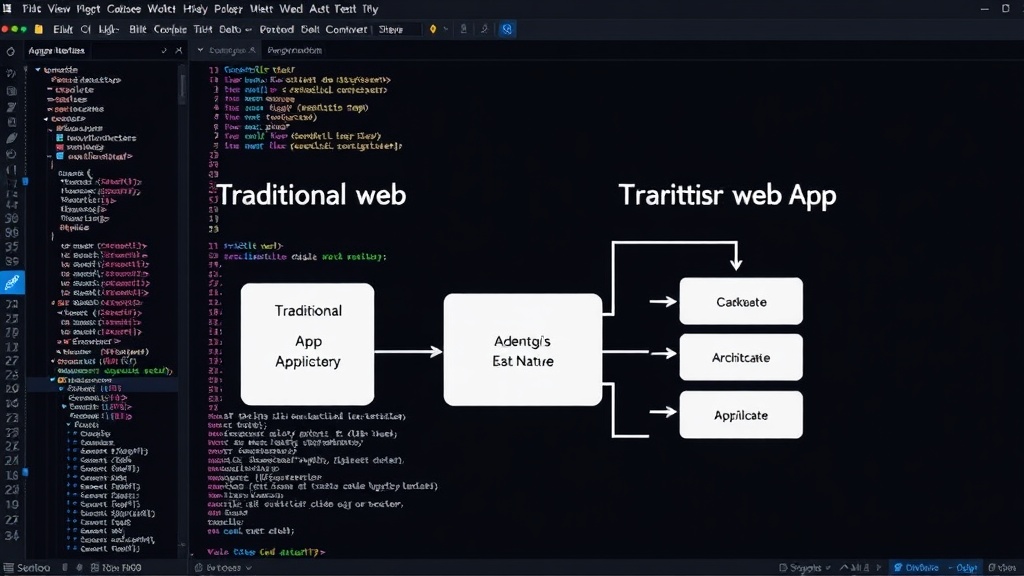Switch to the first editor tab
The image size is (1024, 576).
227,50
